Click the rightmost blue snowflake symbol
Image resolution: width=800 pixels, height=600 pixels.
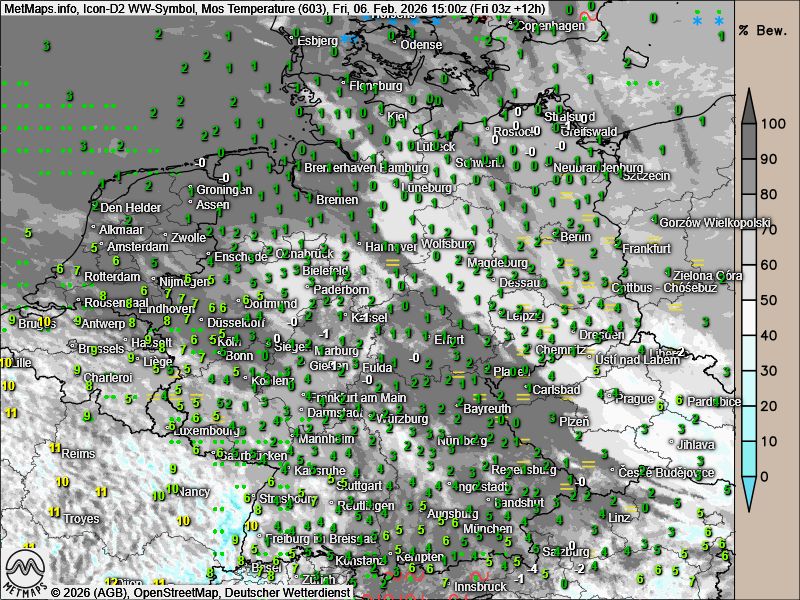tap(718, 20)
